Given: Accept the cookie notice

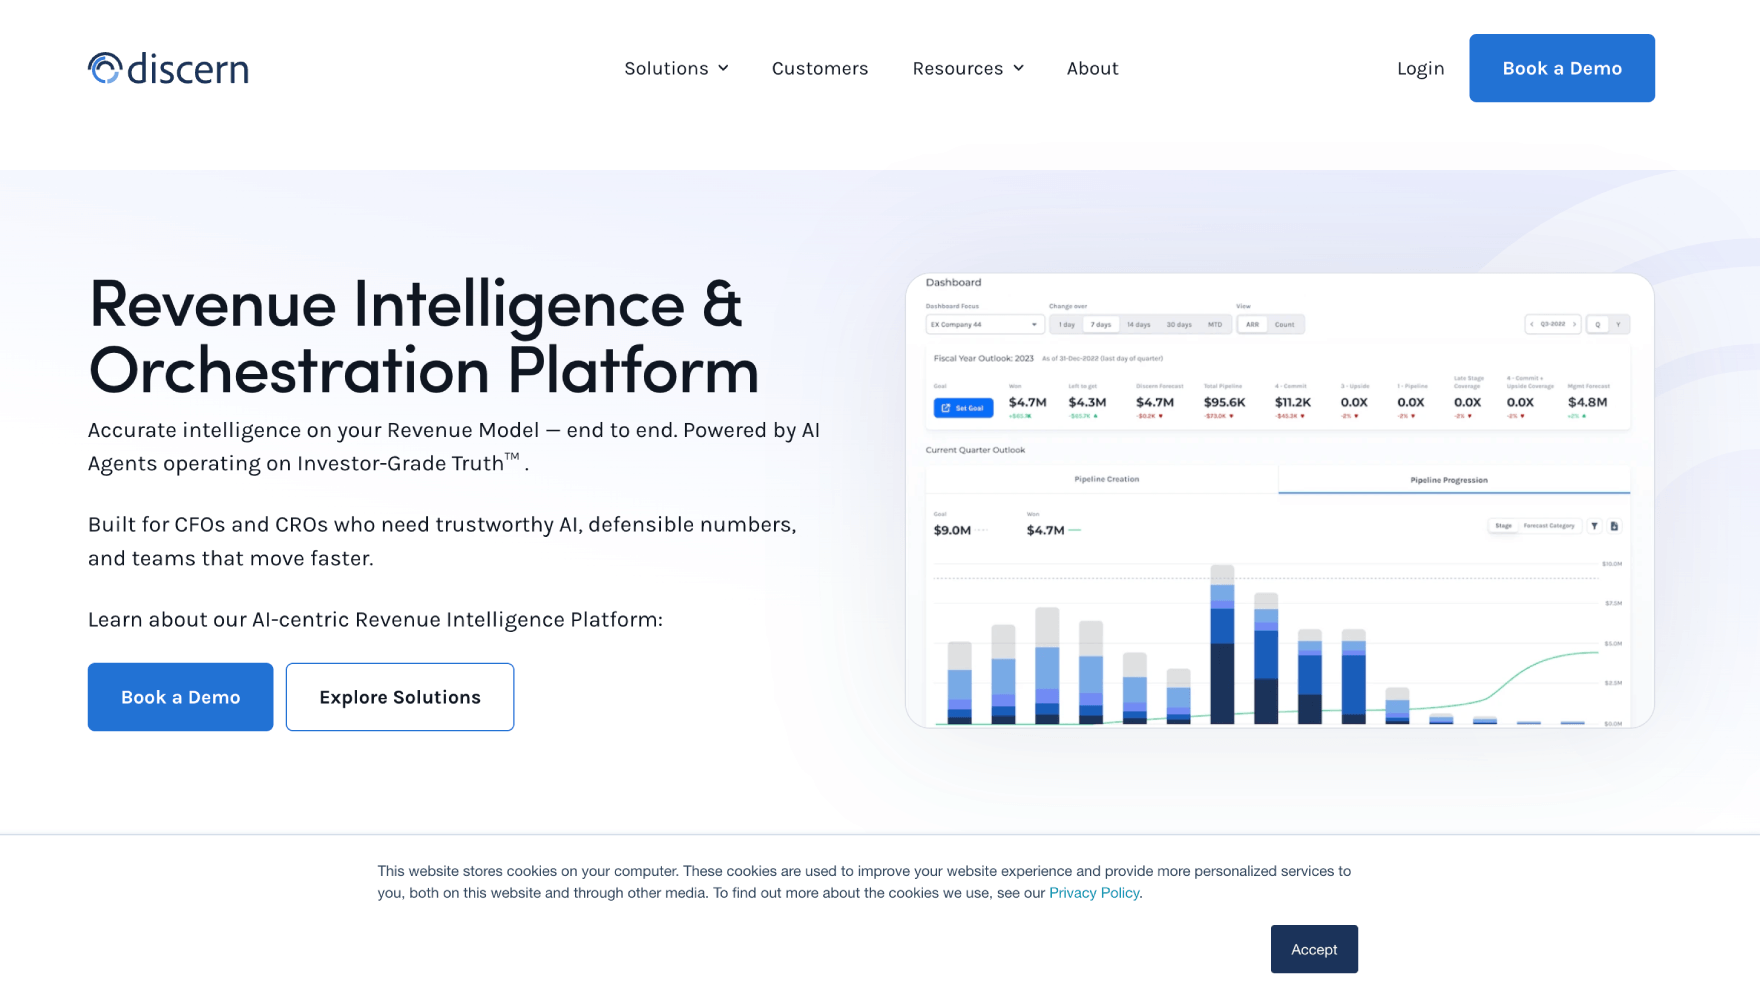Looking at the screenshot, I should (1314, 949).
